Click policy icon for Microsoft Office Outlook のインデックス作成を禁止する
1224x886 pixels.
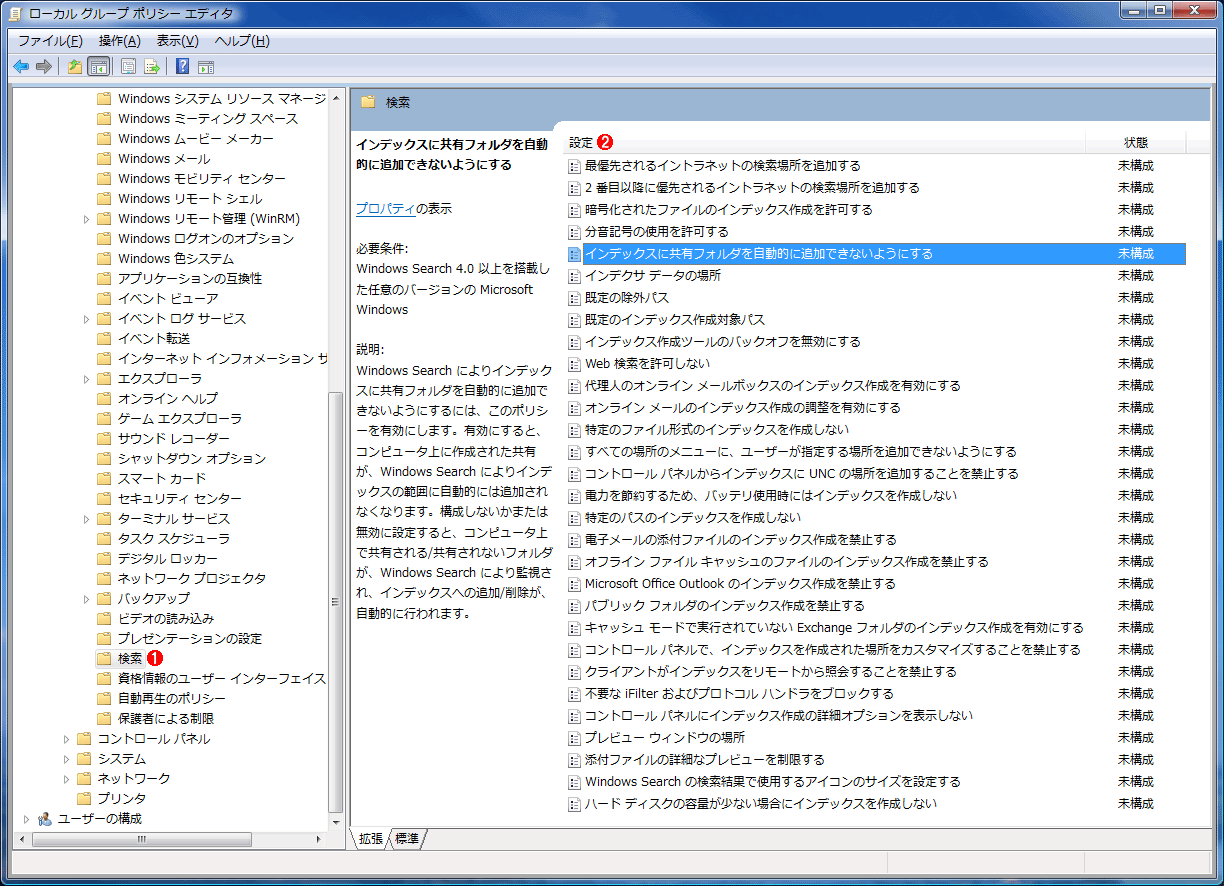click(574, 584)
